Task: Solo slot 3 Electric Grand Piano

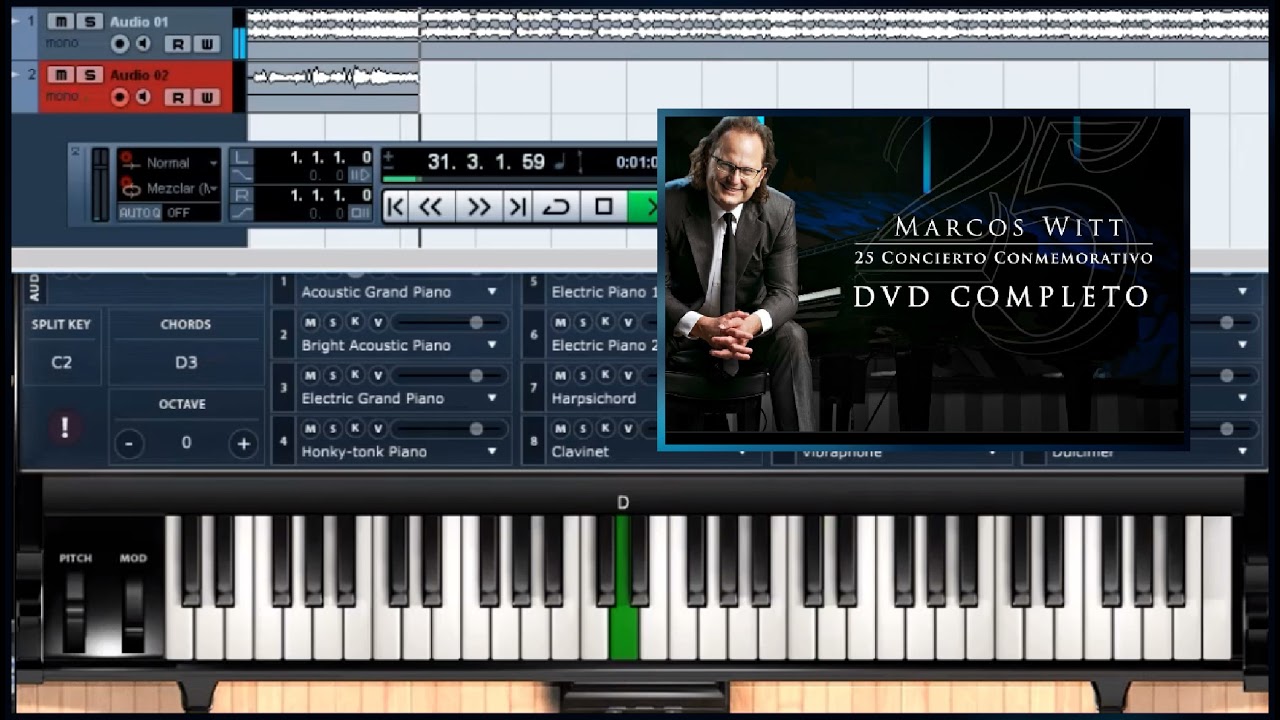Action: [333, 375]
